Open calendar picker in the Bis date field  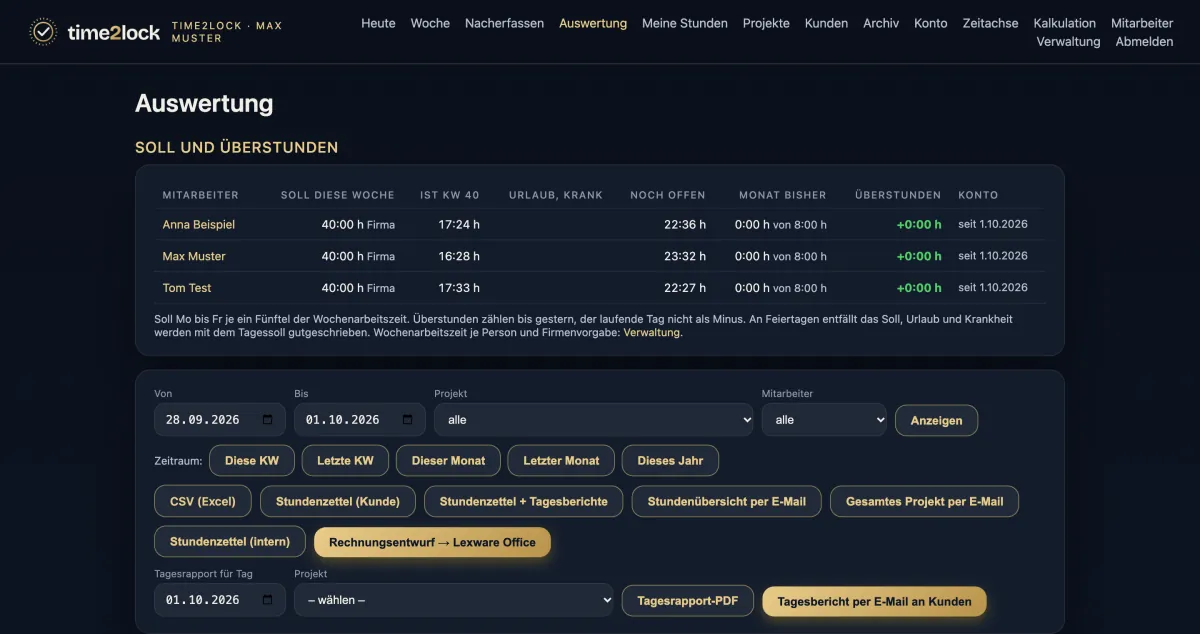pyautogui.click(x=408, y=420)
